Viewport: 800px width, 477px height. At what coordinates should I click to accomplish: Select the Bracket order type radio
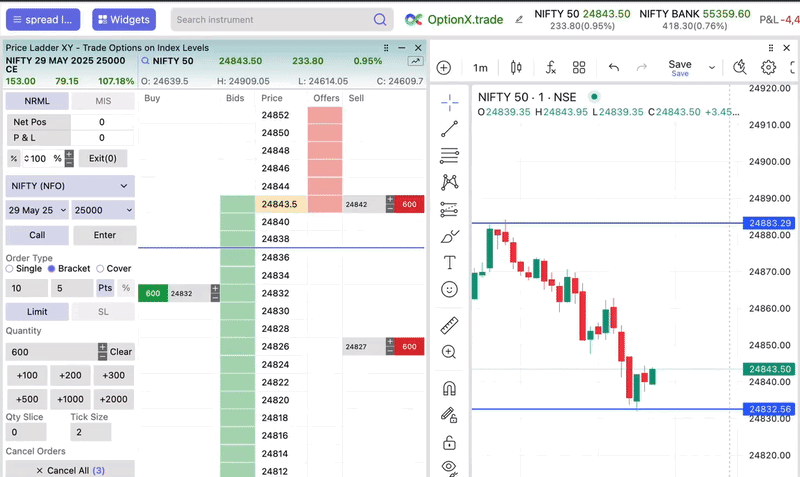click(x=52, y=268)
